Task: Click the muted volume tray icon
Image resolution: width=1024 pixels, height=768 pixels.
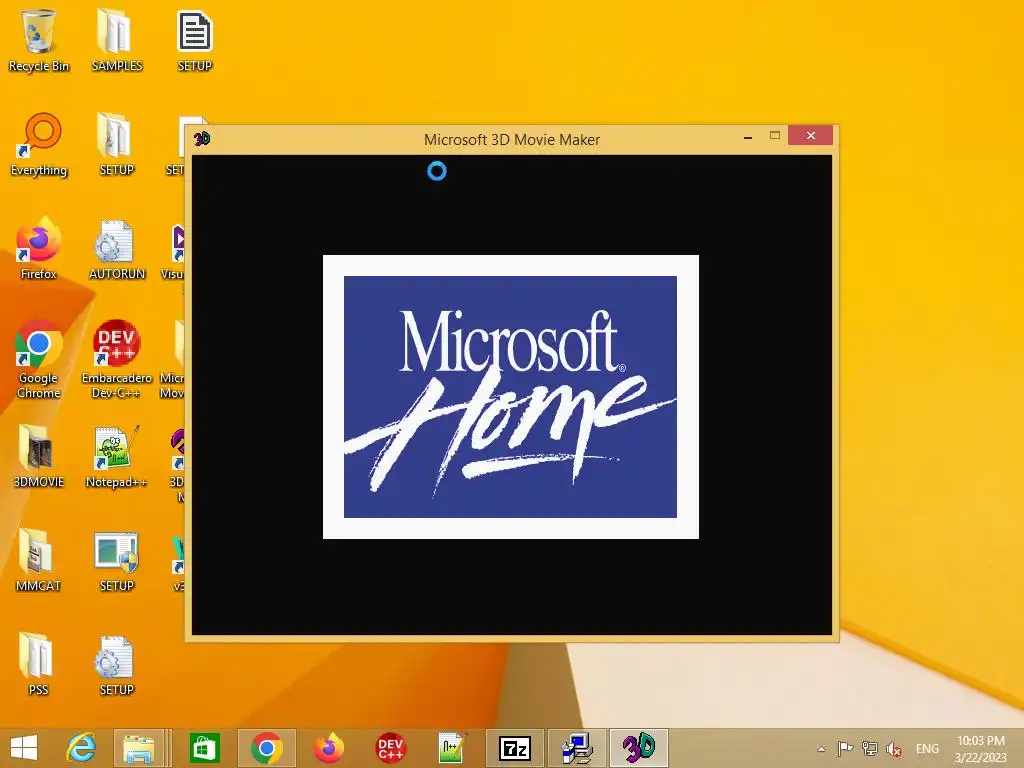Action: click(894, 748)
